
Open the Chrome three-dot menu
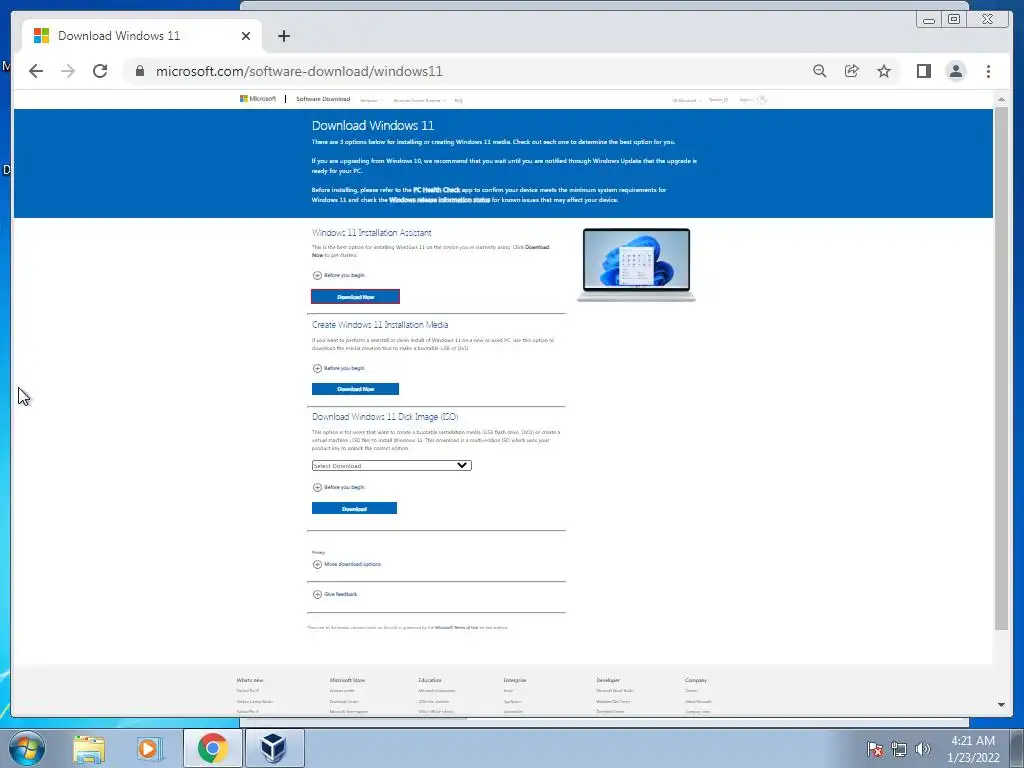988,71
